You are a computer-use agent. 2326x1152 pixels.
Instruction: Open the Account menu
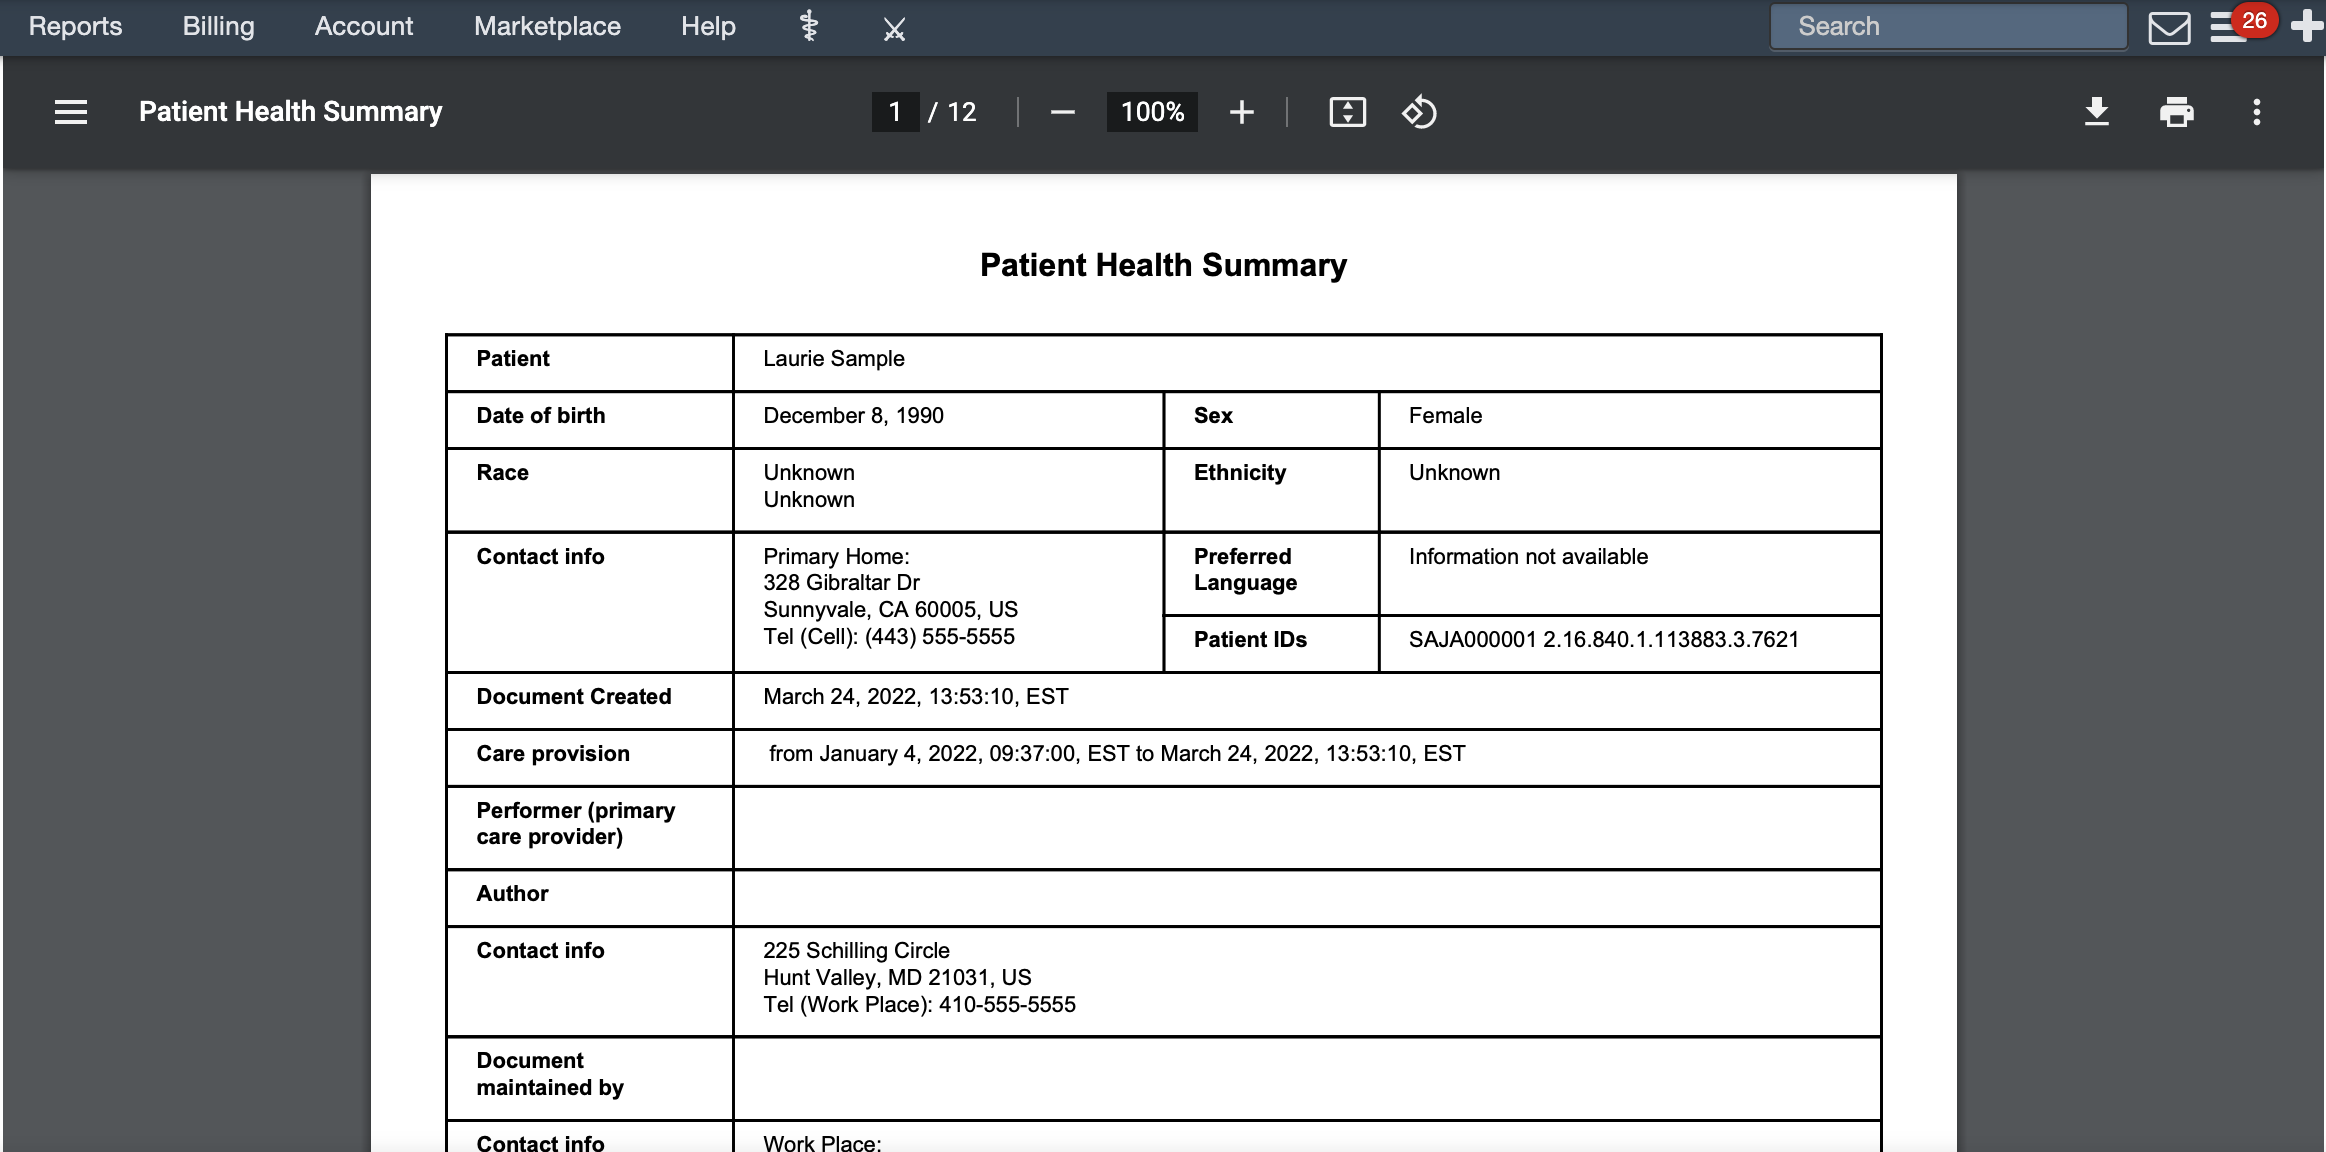click(363, 26)
